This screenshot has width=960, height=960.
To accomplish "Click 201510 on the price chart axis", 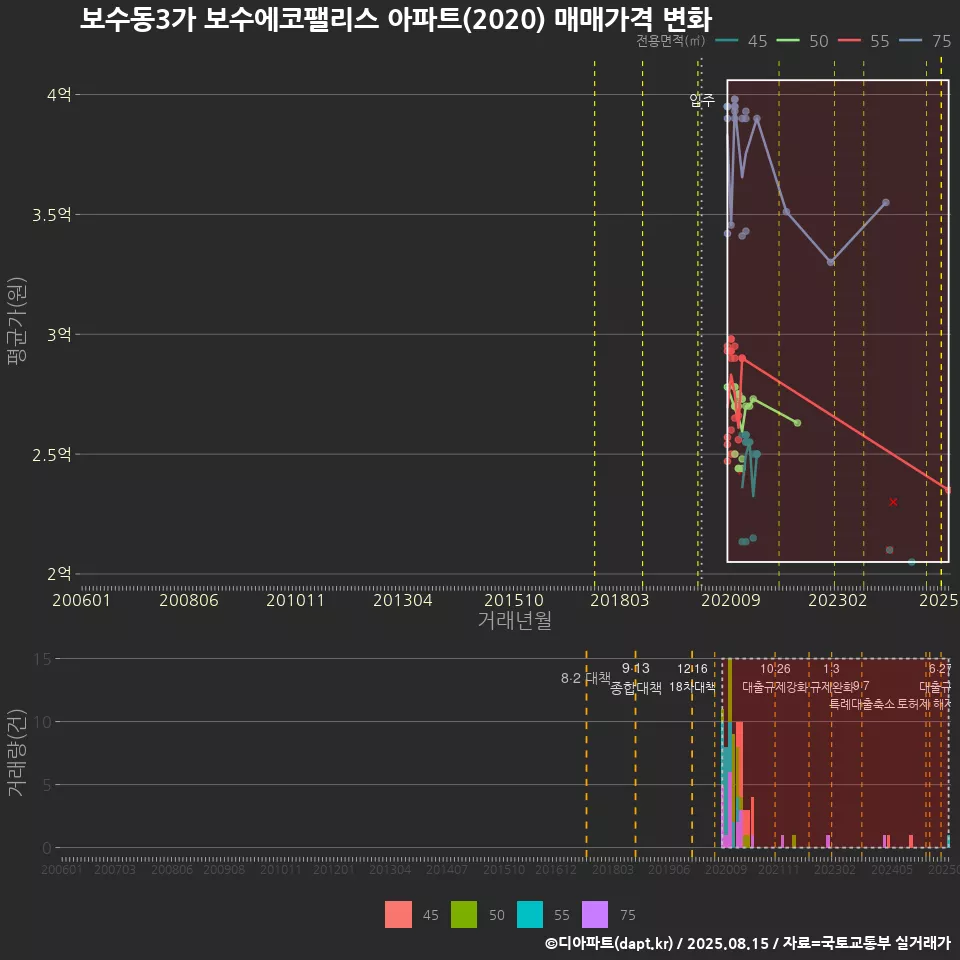I will click(x=514, y=600).
